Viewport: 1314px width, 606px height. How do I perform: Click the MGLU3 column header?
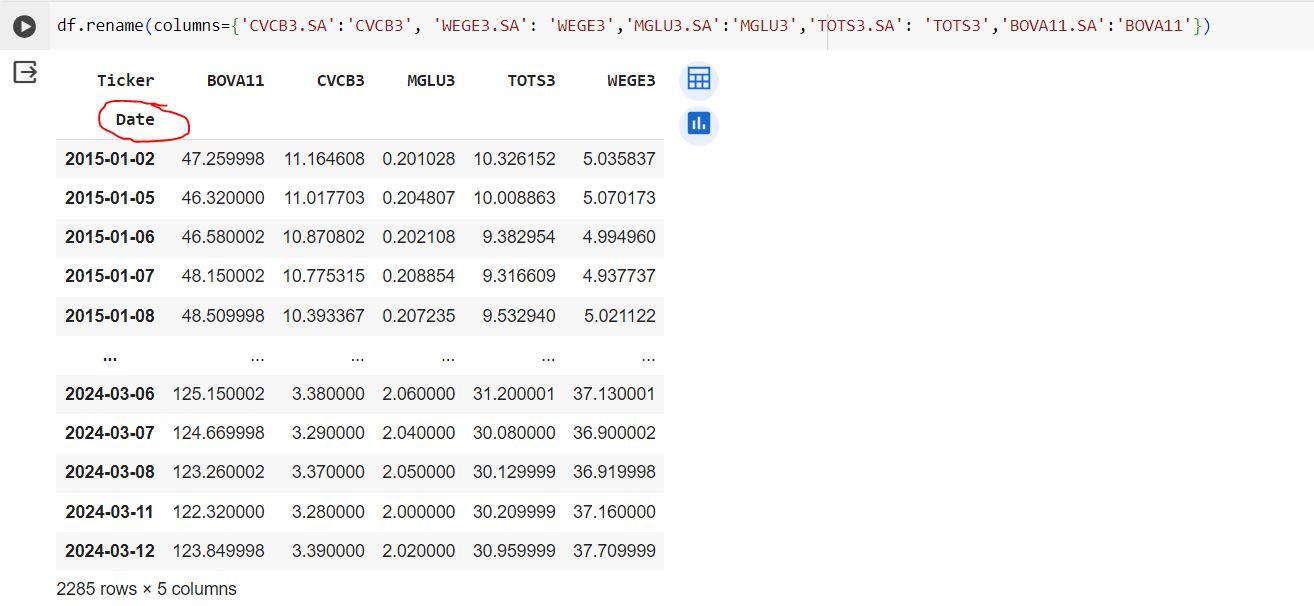click(x=430, y=80)
